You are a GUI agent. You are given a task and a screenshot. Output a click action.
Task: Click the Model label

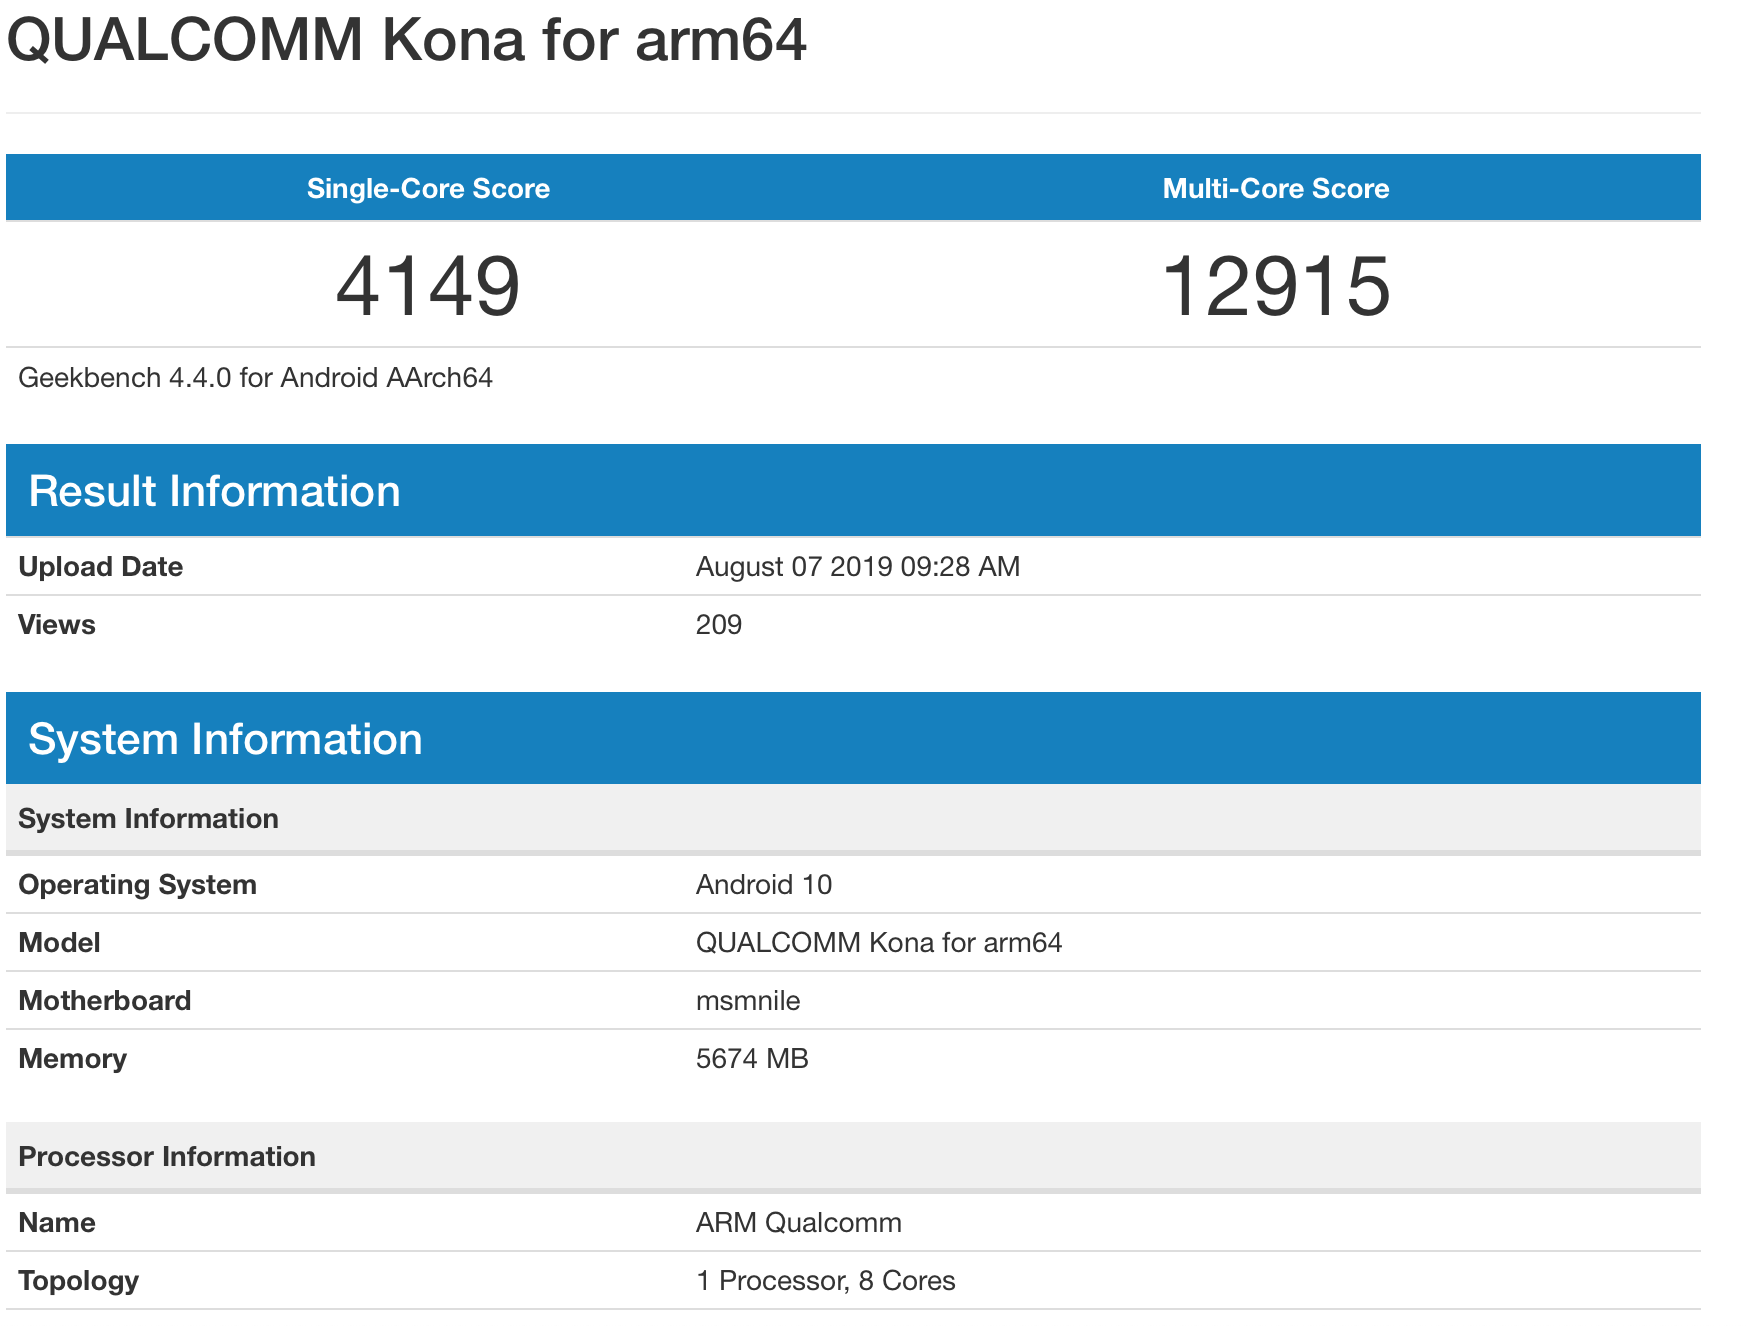(x=59, y=943)
